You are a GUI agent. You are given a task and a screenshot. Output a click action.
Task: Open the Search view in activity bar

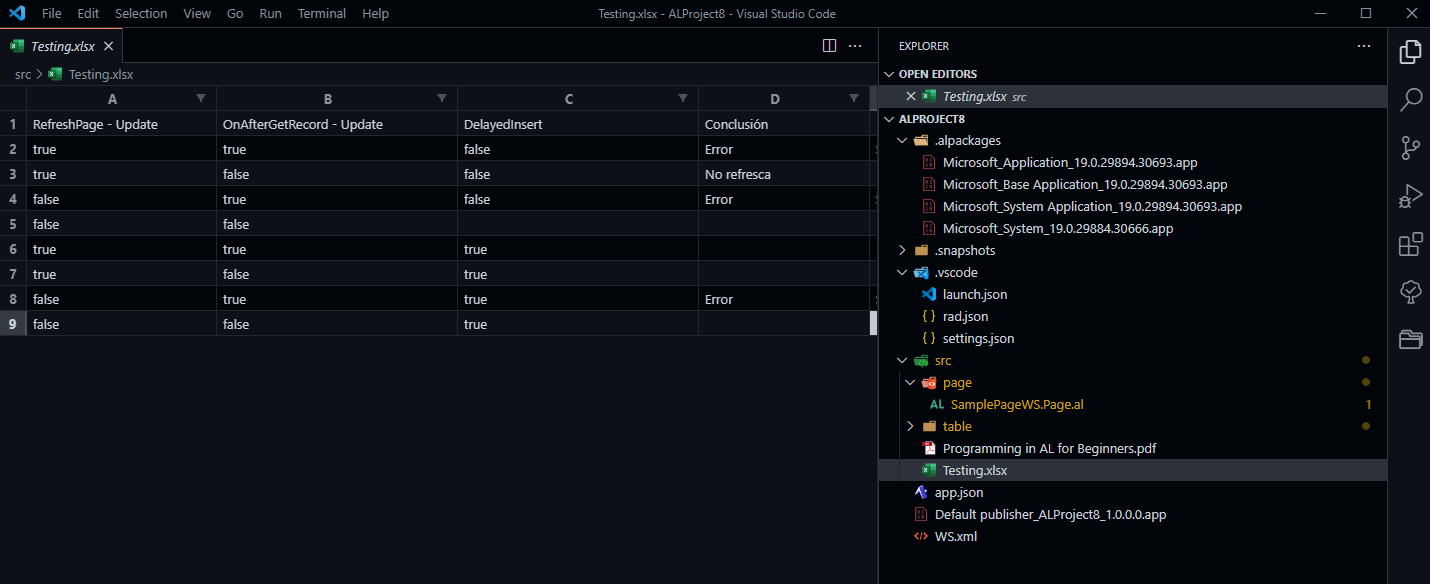tap(1410, 99)
